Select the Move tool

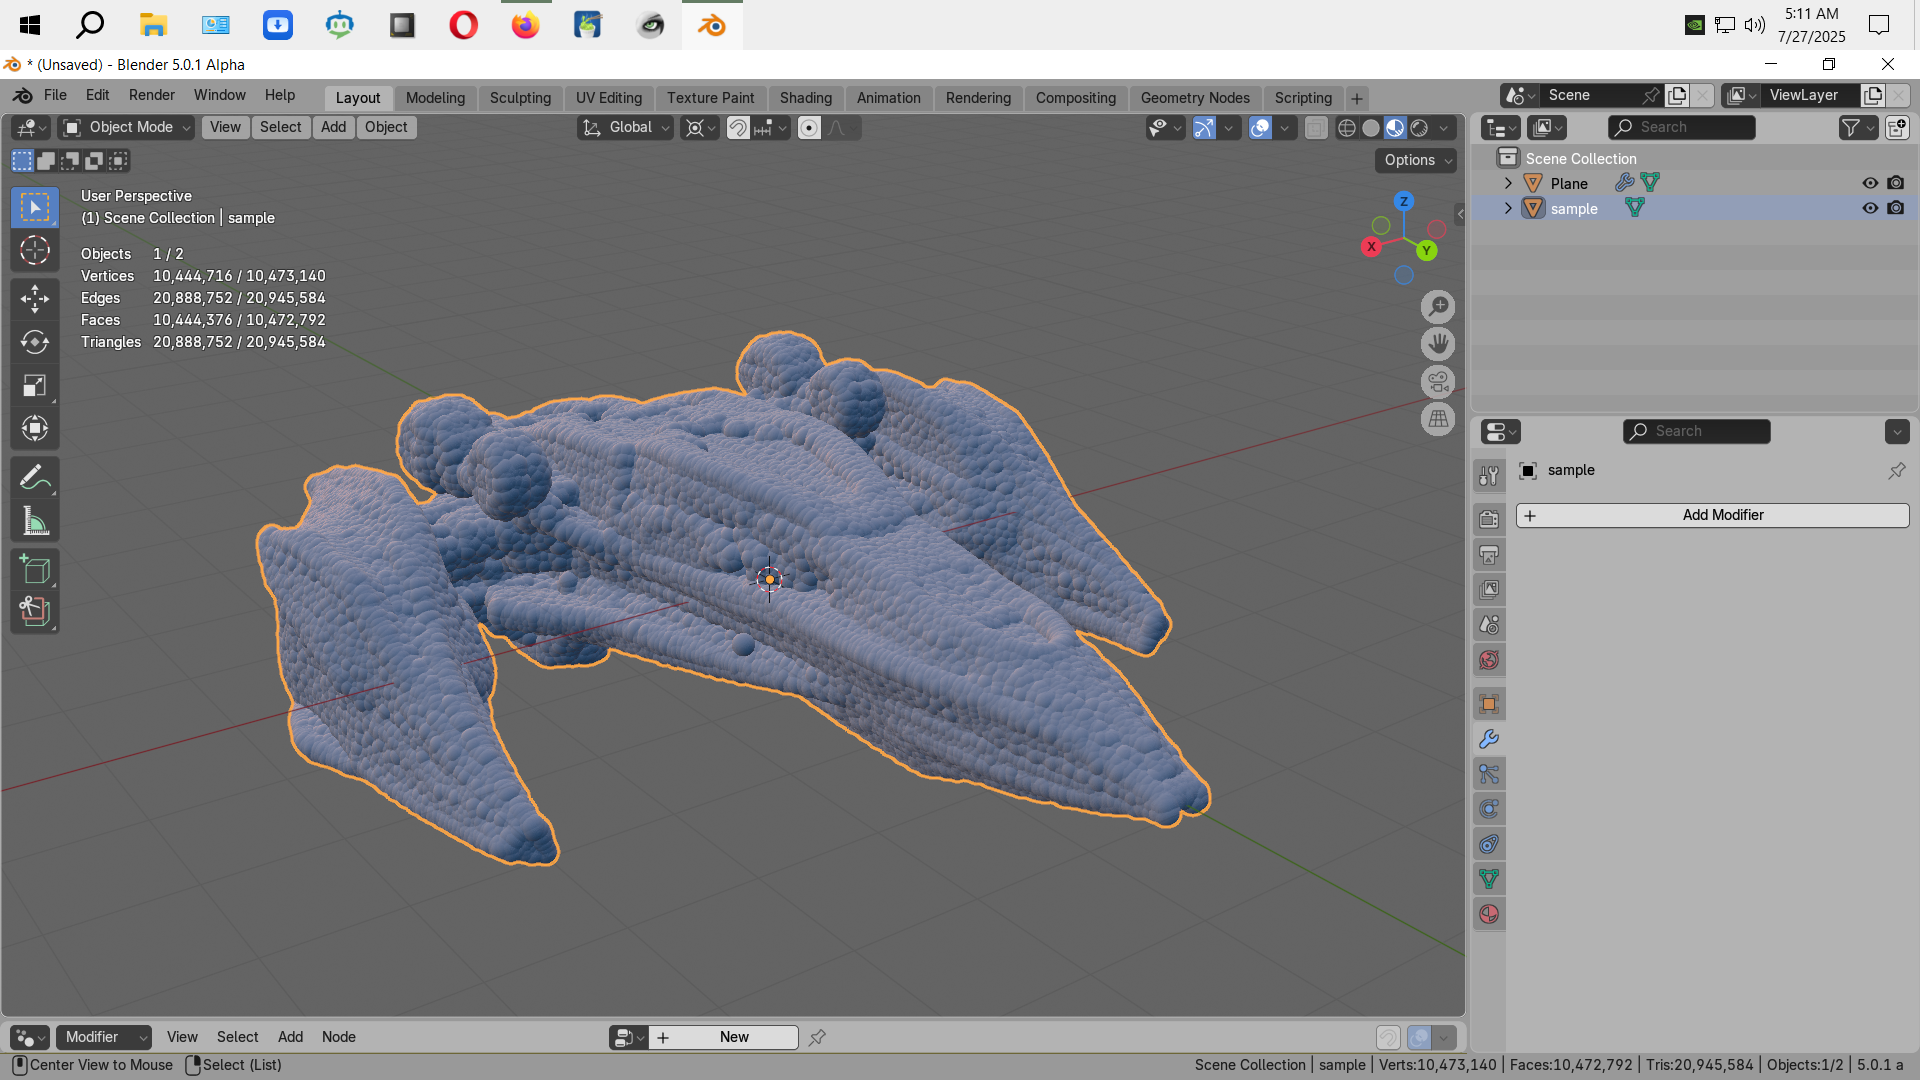pyautogui.click(x=35, y=298)
